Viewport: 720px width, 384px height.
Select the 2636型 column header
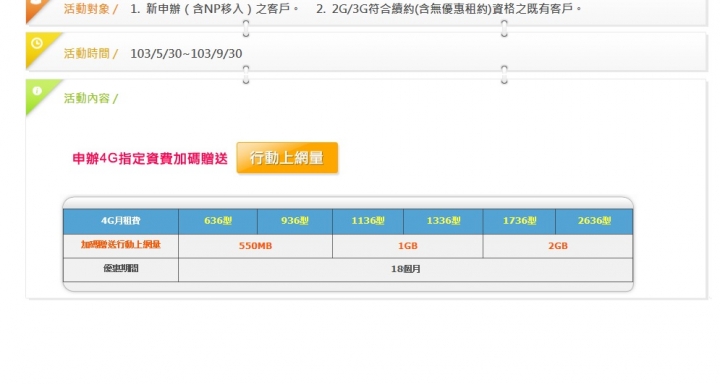pos(594,221)
